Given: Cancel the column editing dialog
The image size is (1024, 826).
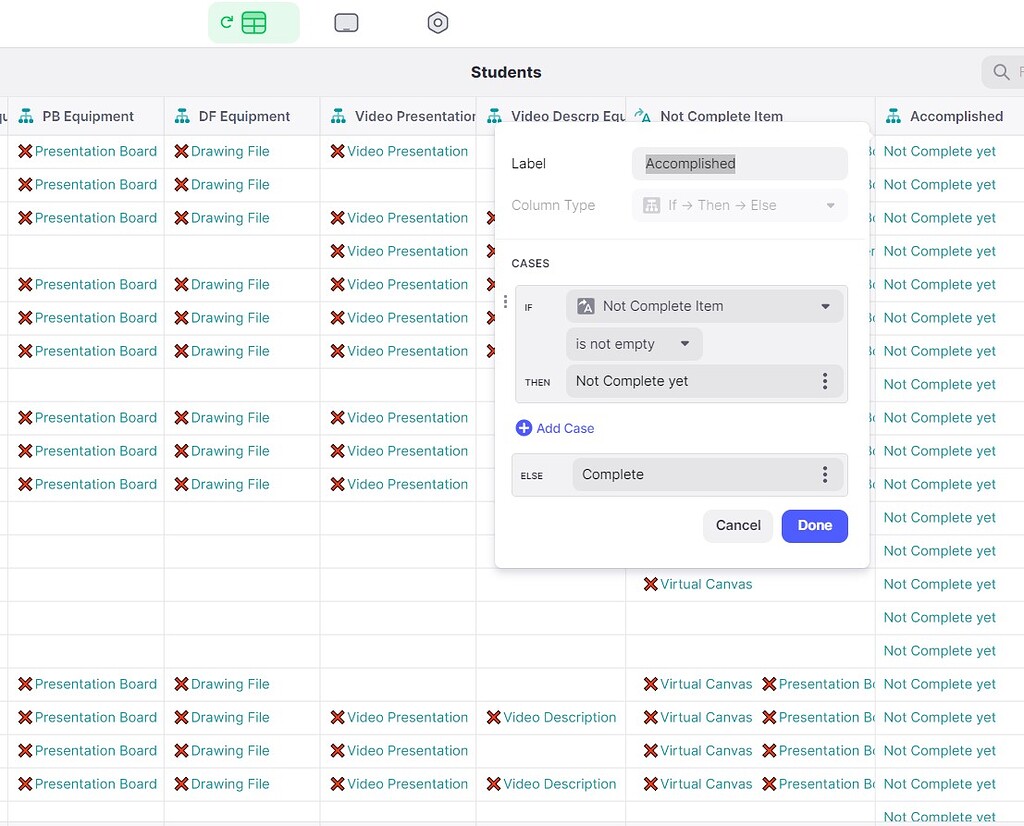Looking at the screenshot, I should point(738,525).
